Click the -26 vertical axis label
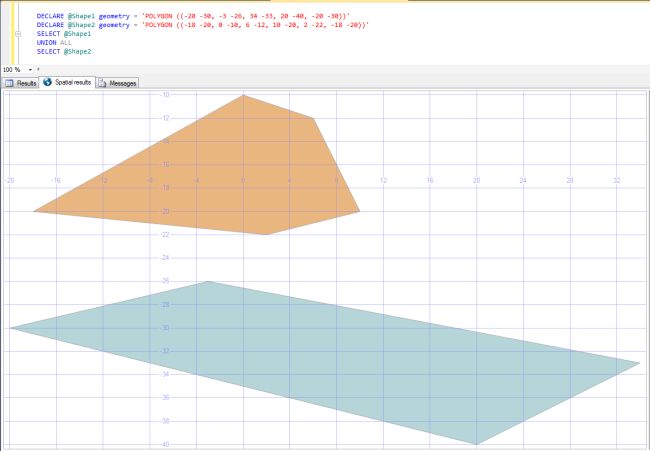 165,281
